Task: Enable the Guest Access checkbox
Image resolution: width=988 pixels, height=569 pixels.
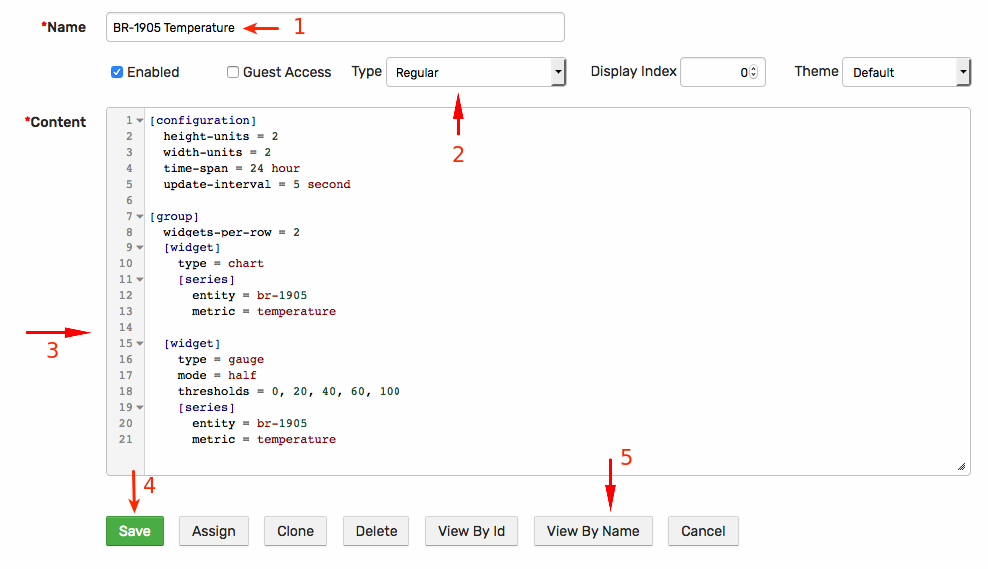Action: [x=233, y=72]
